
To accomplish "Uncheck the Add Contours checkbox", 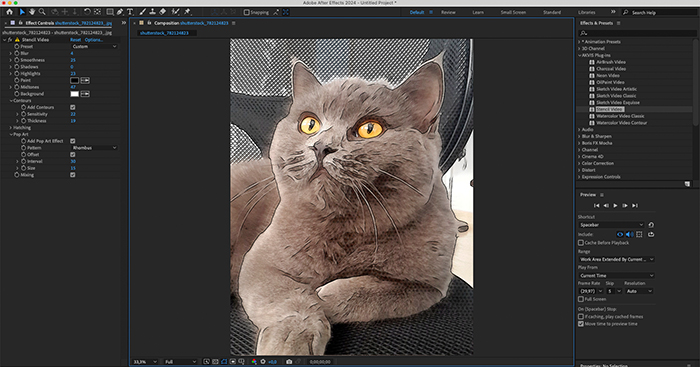I will pos(73,107).
